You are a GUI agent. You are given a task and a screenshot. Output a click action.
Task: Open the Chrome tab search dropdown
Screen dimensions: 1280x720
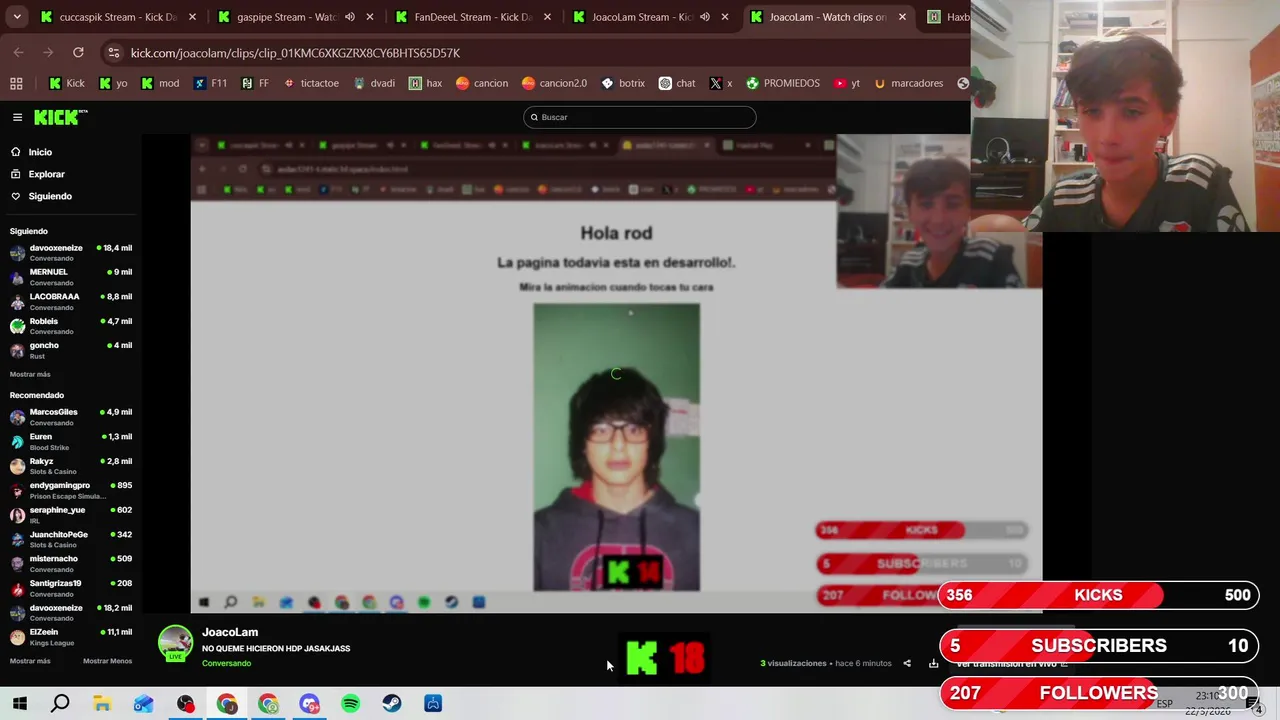pos(17,17)
